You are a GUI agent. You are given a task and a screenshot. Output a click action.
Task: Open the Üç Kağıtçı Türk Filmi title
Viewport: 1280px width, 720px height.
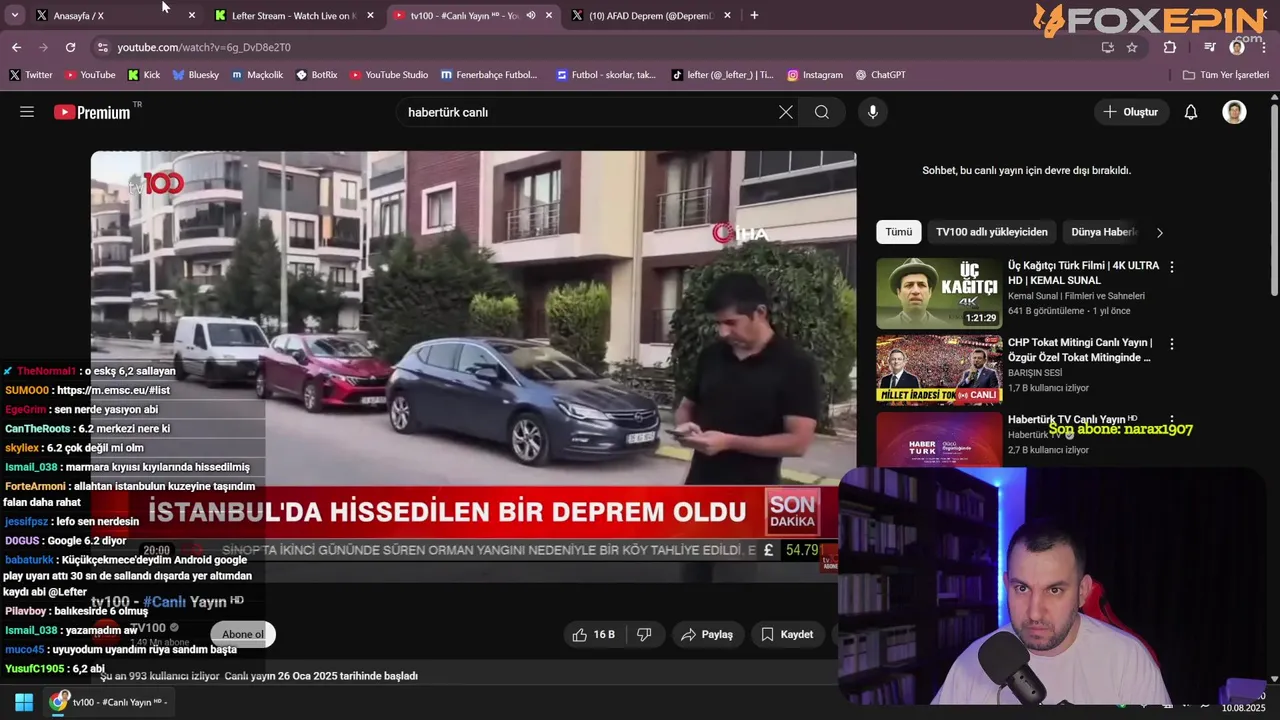click(1083, 273)
